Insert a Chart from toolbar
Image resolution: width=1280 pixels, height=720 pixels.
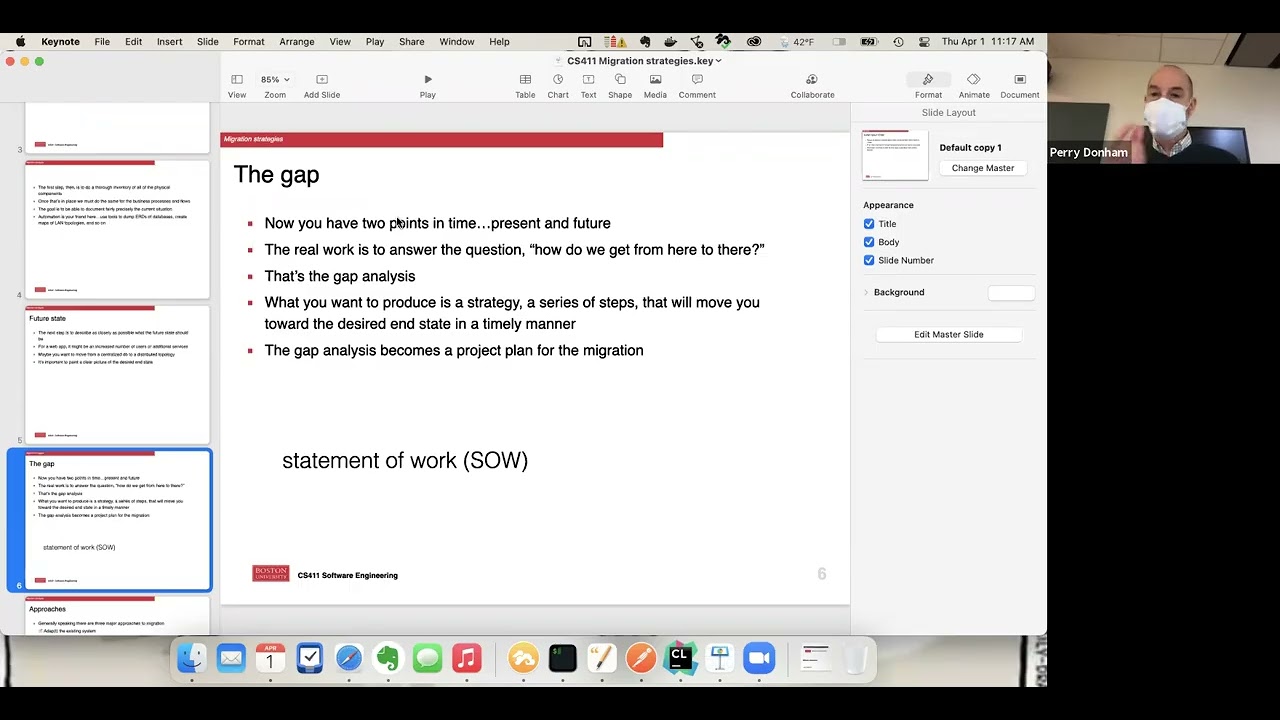558,86
